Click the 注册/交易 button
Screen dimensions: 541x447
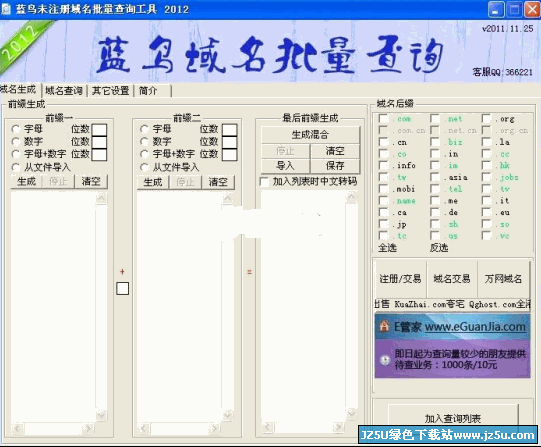(x=400, y=279)
